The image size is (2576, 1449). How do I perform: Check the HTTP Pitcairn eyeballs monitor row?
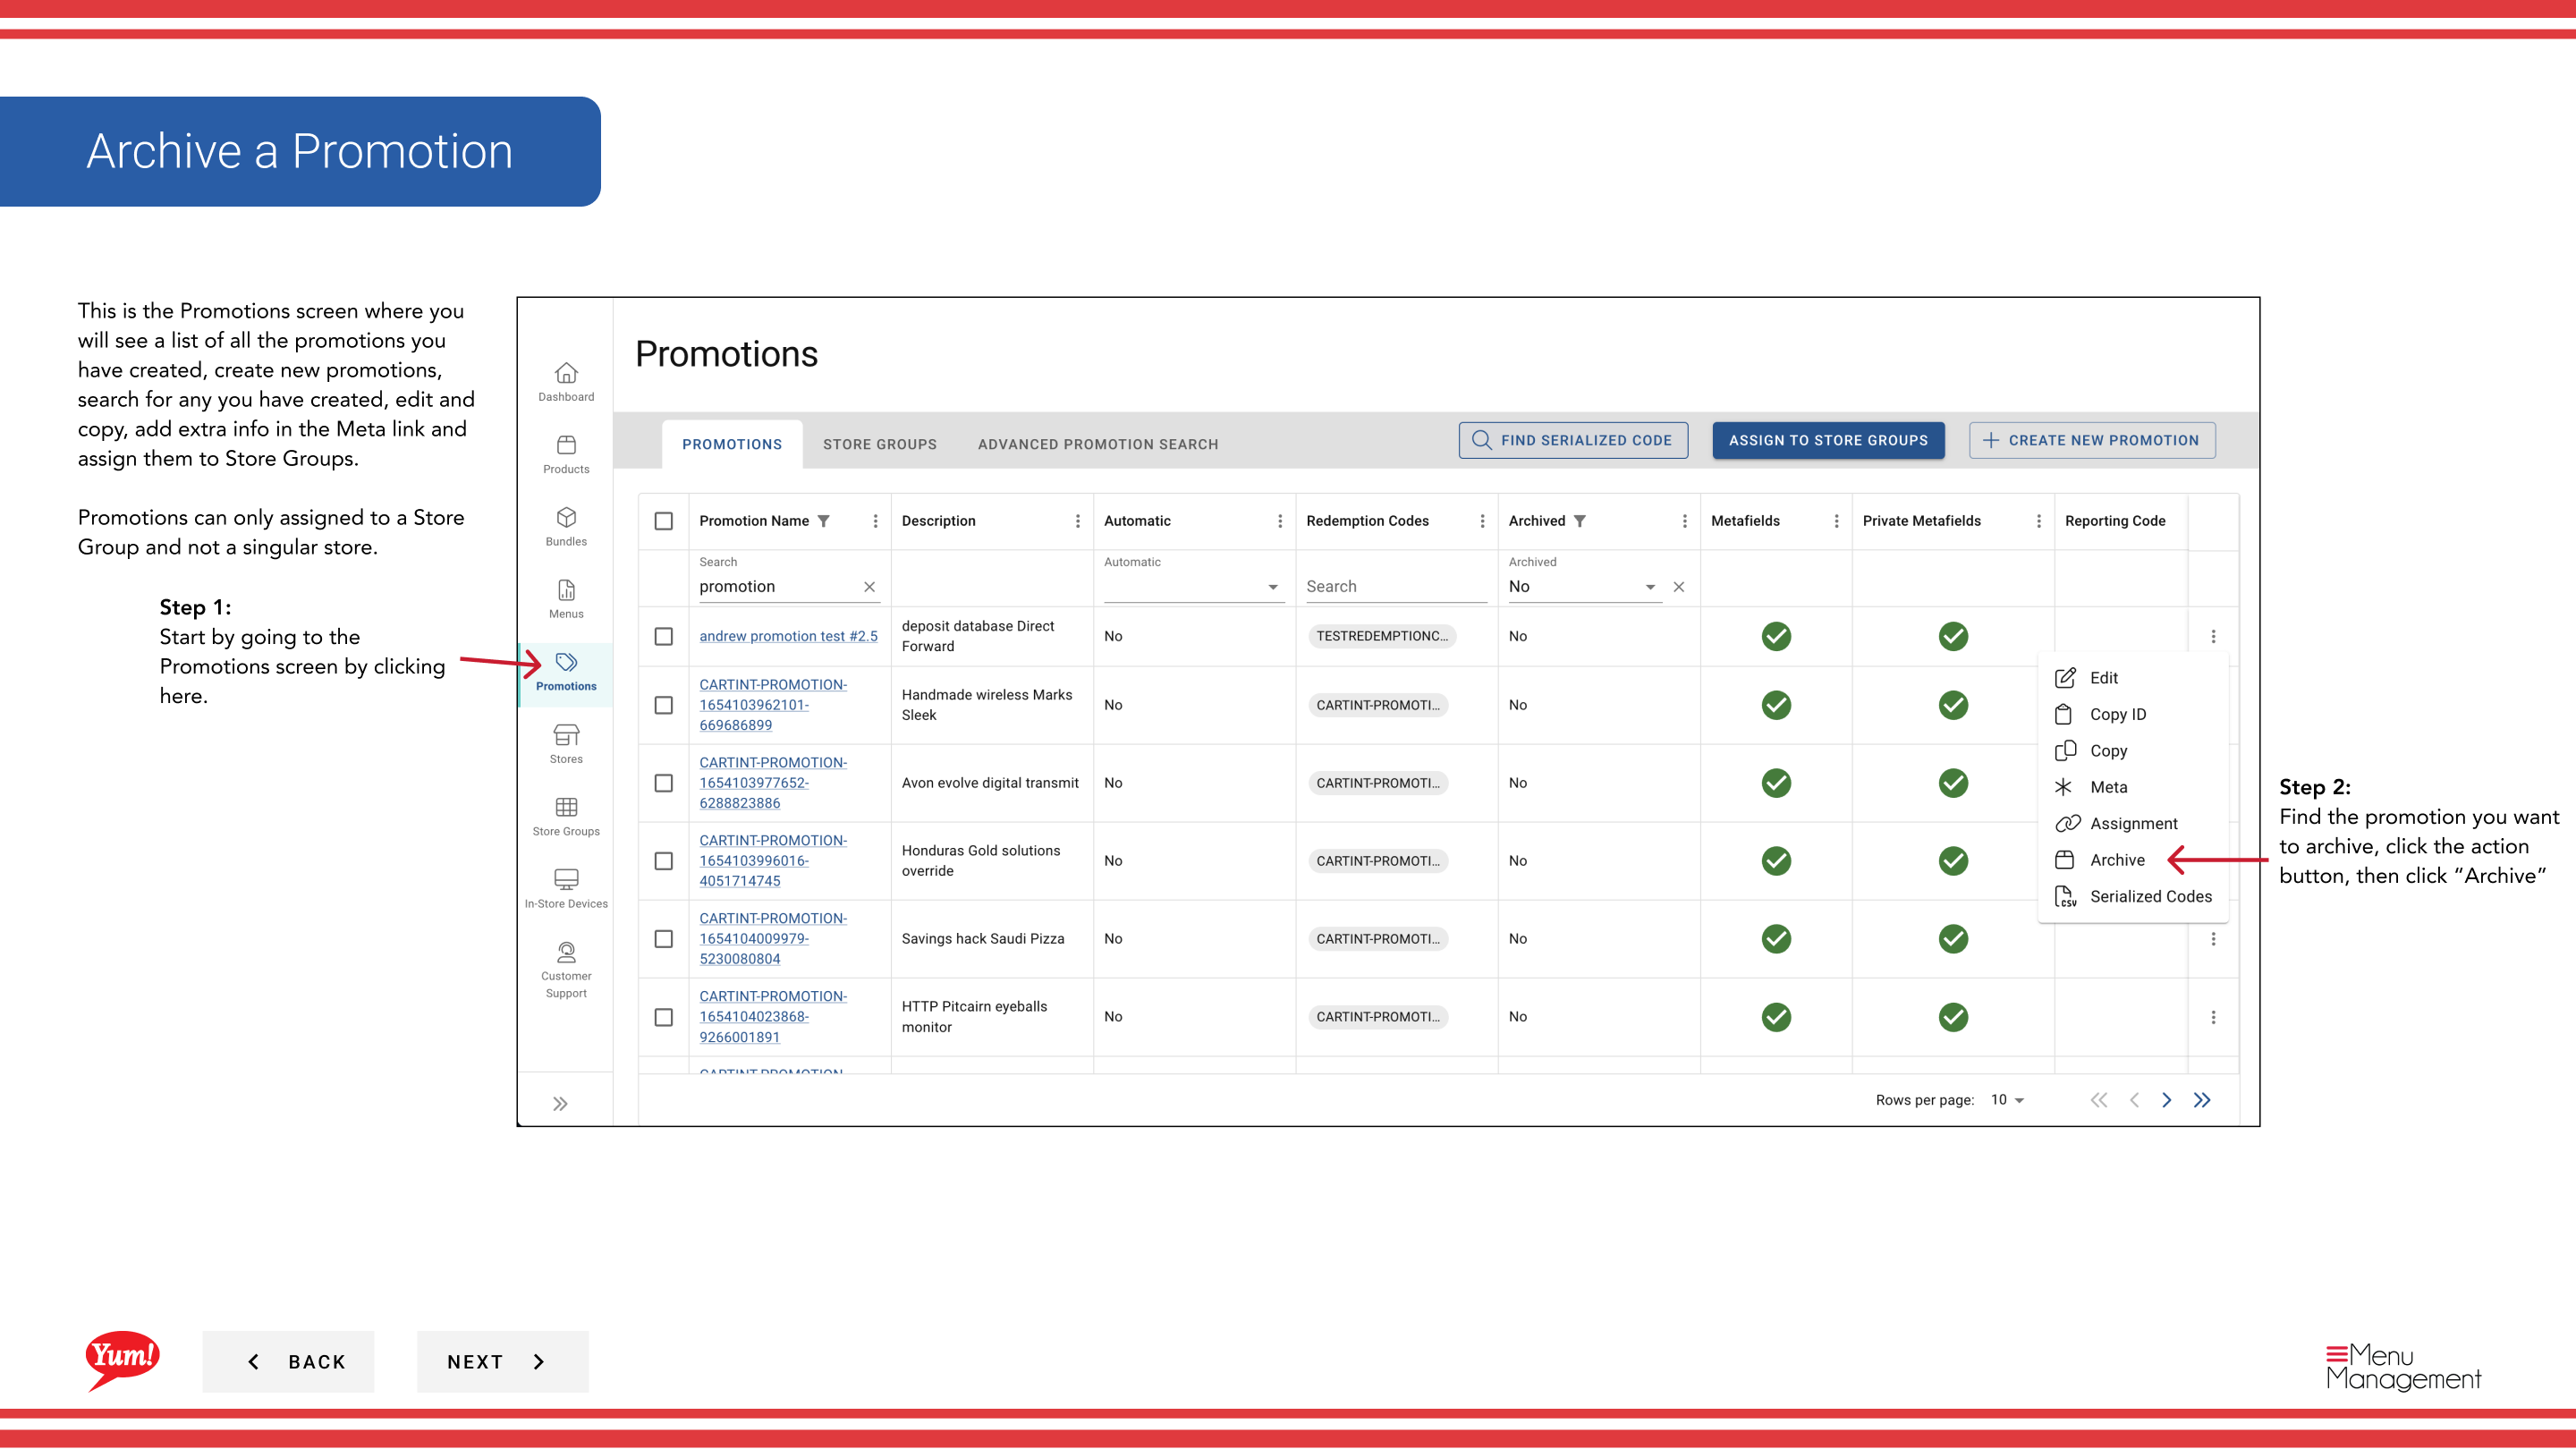(x=663, y=1017)
